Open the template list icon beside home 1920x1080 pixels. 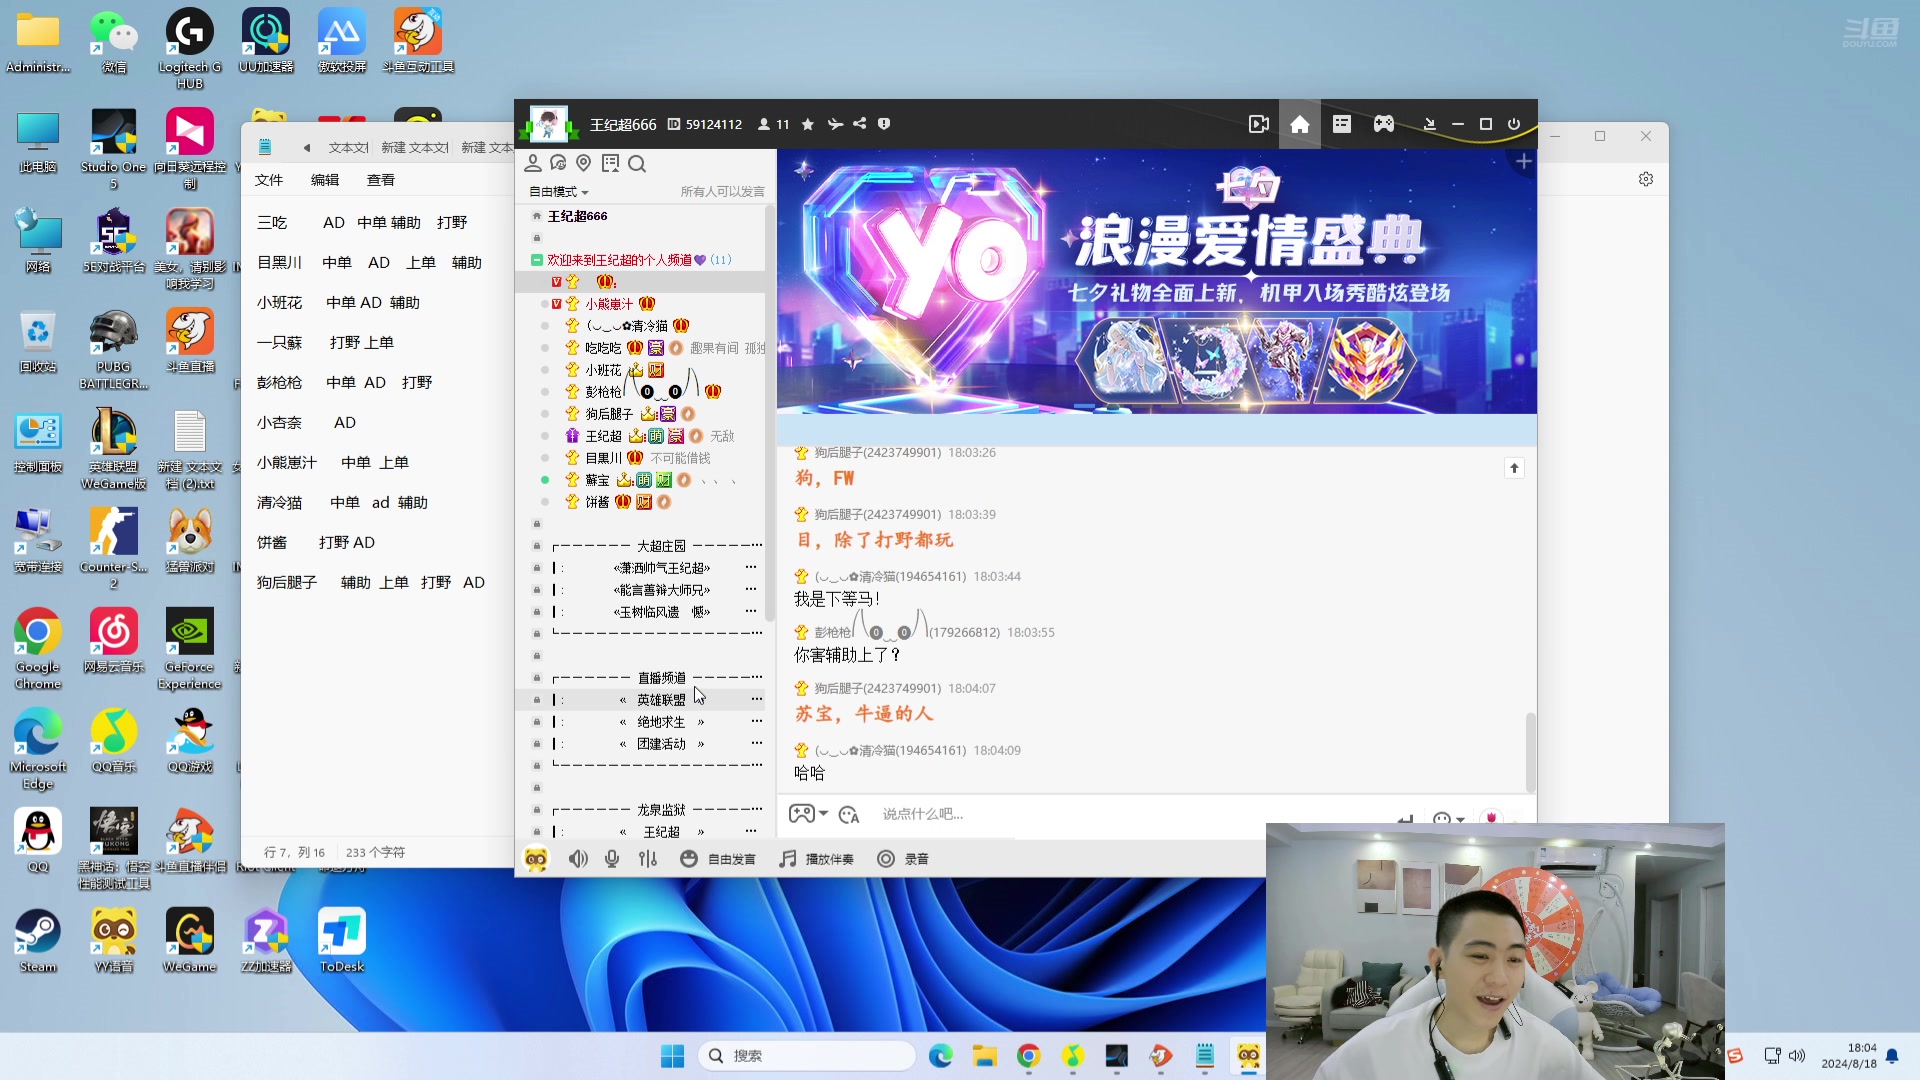(1342, 124)
